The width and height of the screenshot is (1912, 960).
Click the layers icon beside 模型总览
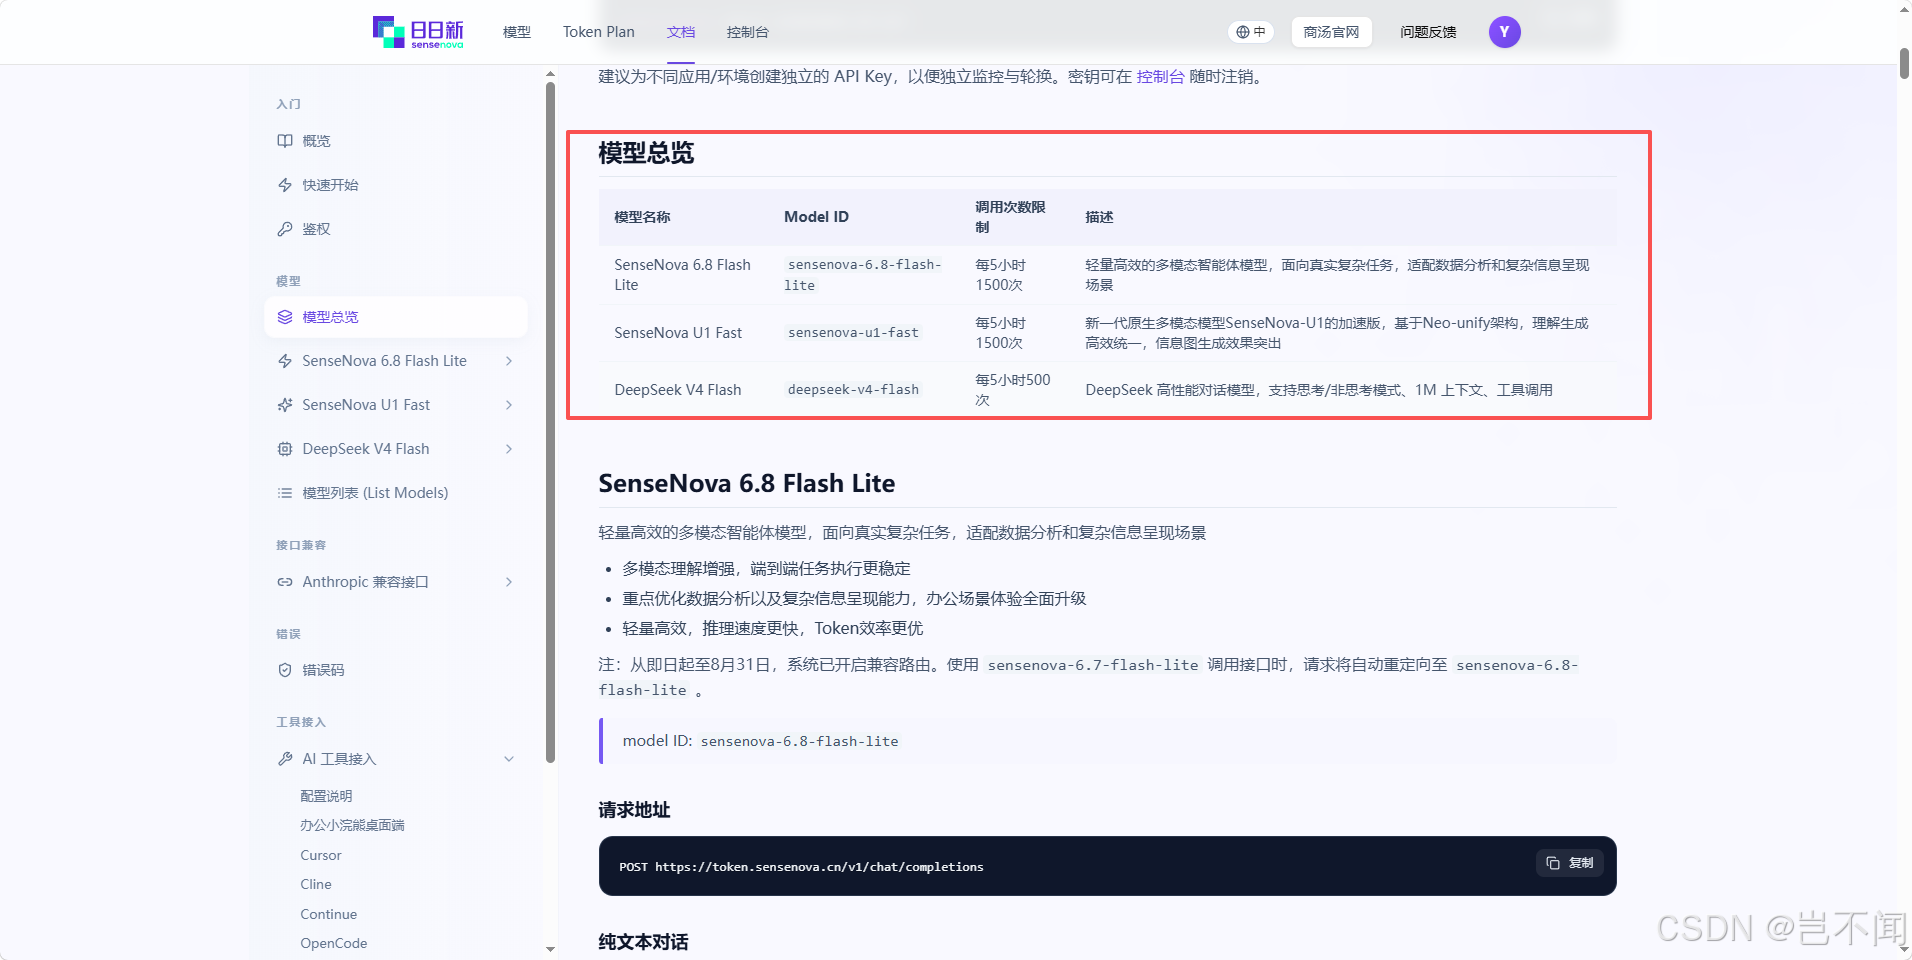coord(285,317)
